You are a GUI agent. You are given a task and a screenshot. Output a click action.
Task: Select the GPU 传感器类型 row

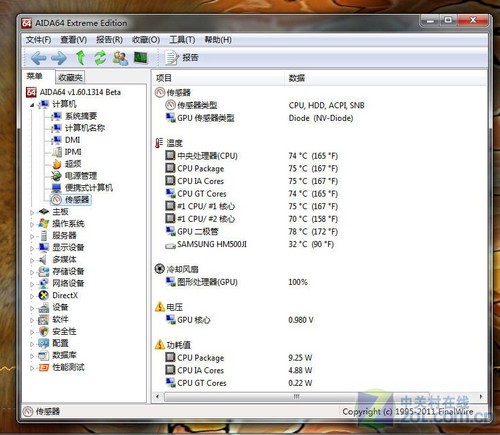click(260, 118)
